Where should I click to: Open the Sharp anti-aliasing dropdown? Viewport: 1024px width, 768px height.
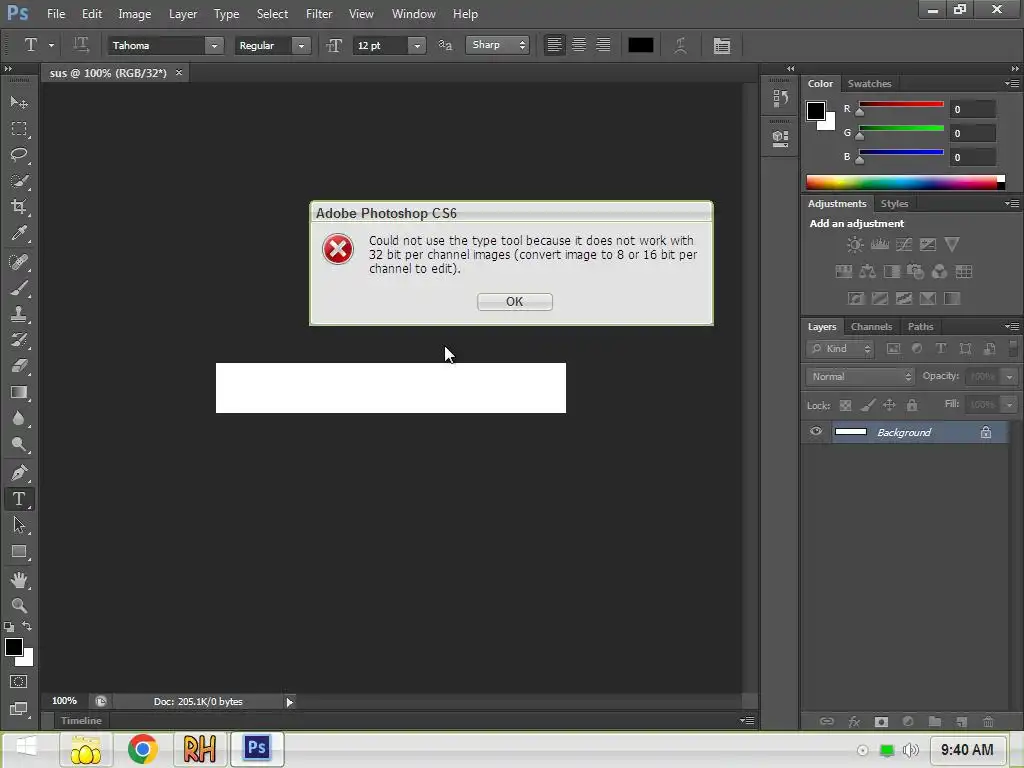coord(497,45)
